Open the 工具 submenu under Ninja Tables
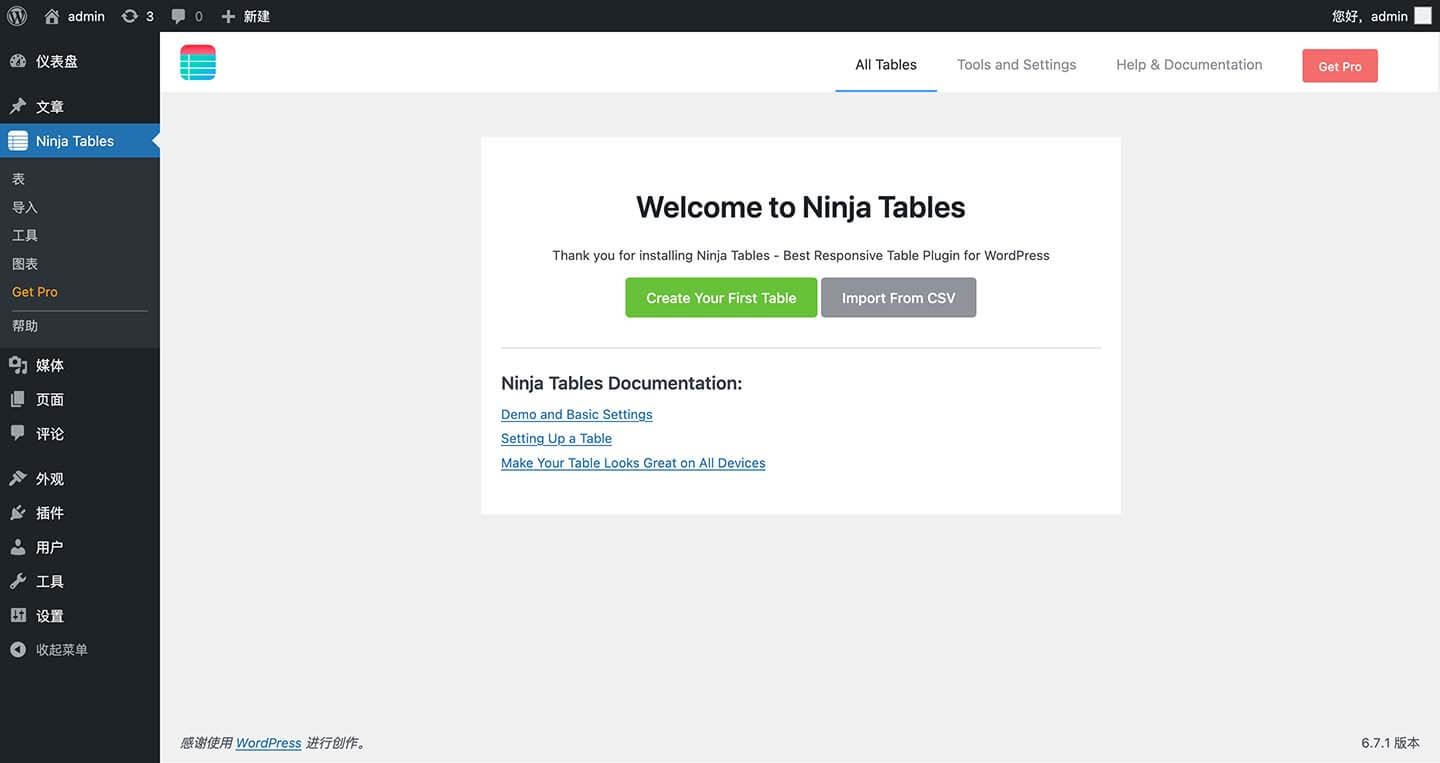The image size is (1440, 763). 25,235
